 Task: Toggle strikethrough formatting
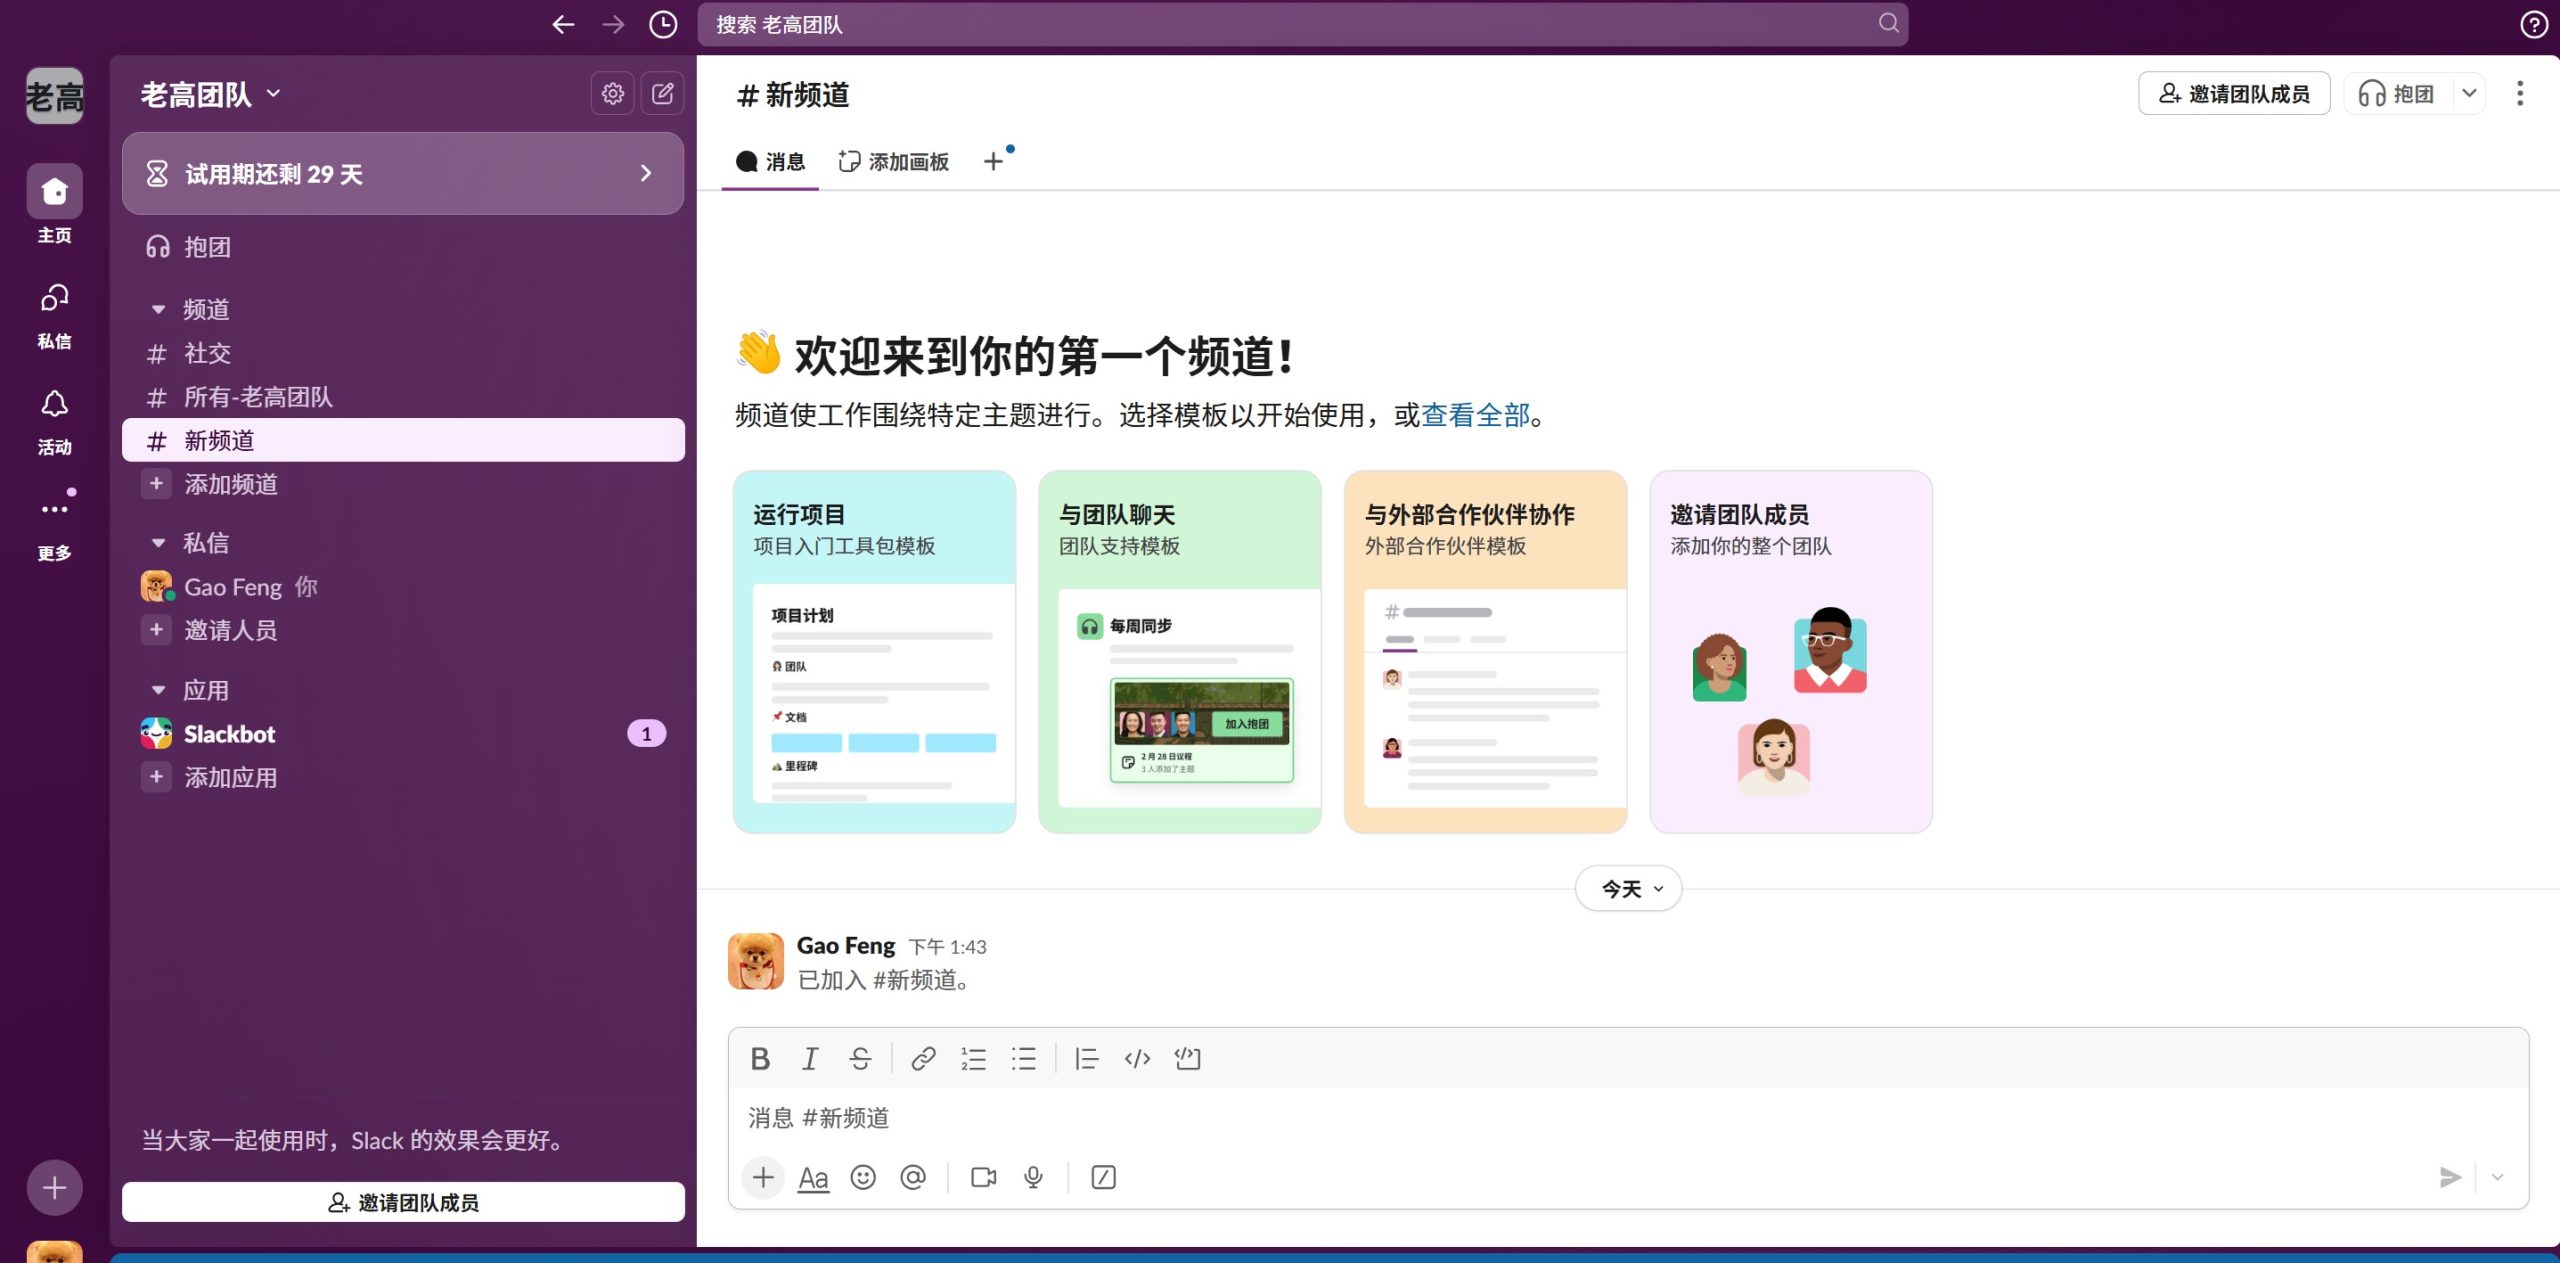click(860, 1058)
